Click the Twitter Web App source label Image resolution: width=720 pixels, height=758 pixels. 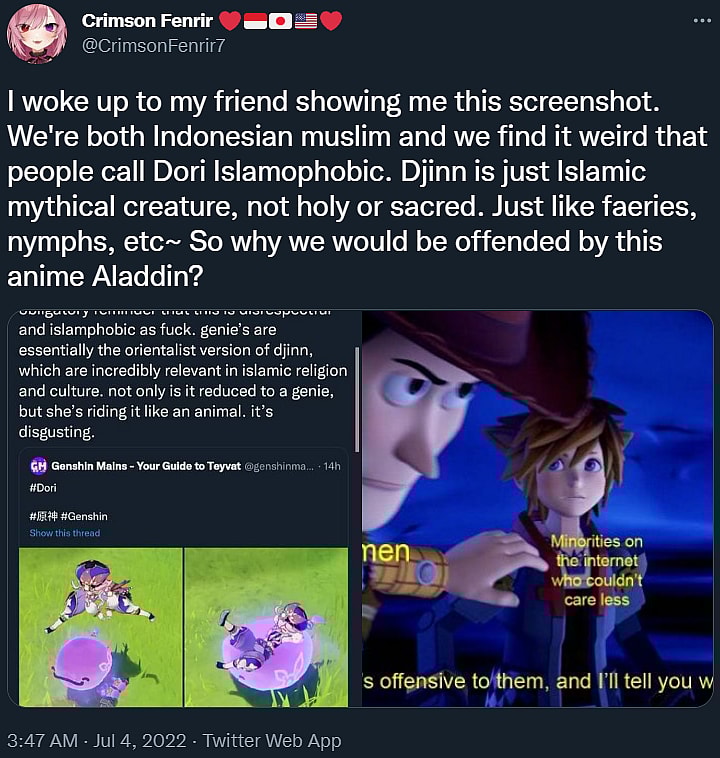point(272,741)
